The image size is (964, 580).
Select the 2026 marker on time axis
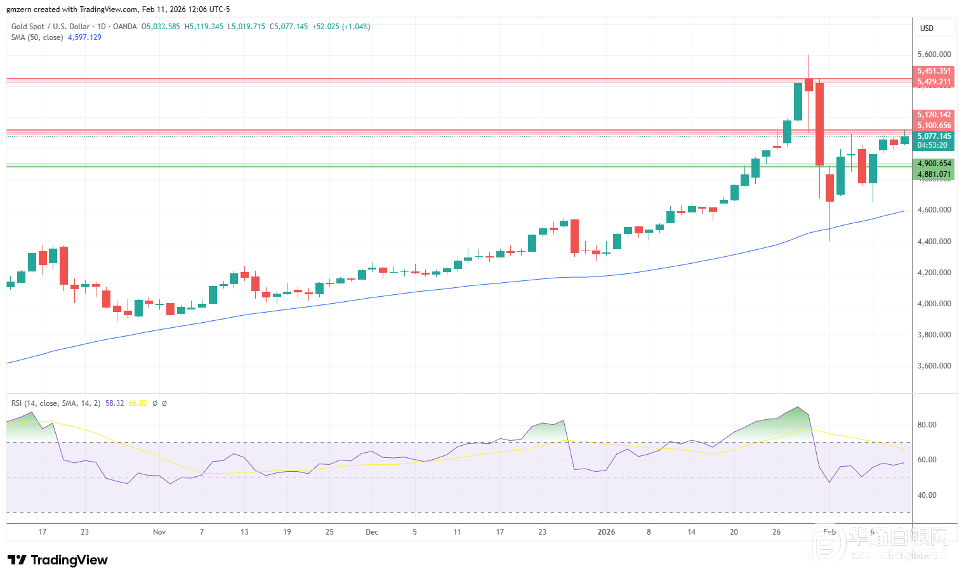click(607, 533)
